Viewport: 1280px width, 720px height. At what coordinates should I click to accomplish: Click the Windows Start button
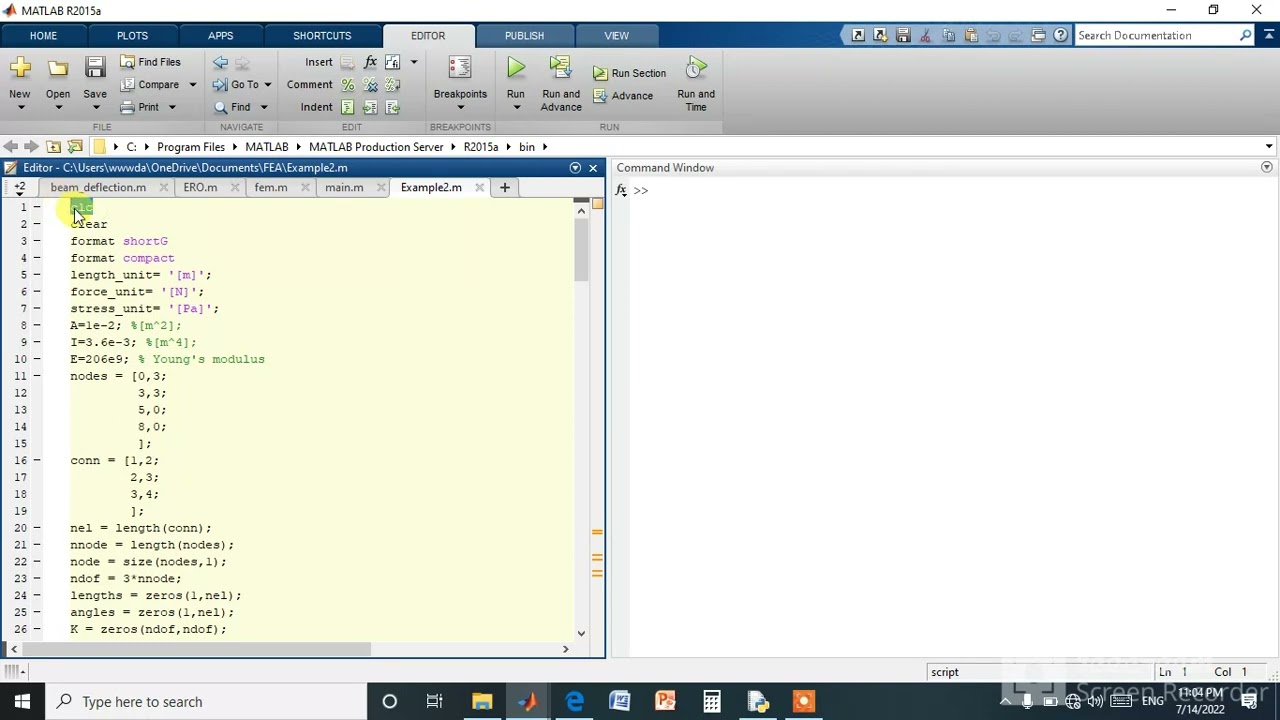pyautogui.click(x=22, y=701)
